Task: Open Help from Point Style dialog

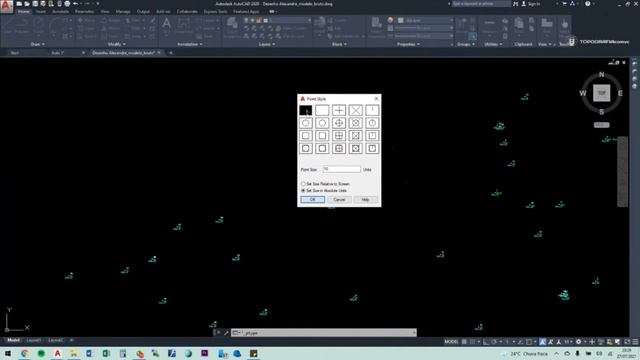Action: (365, 200)
